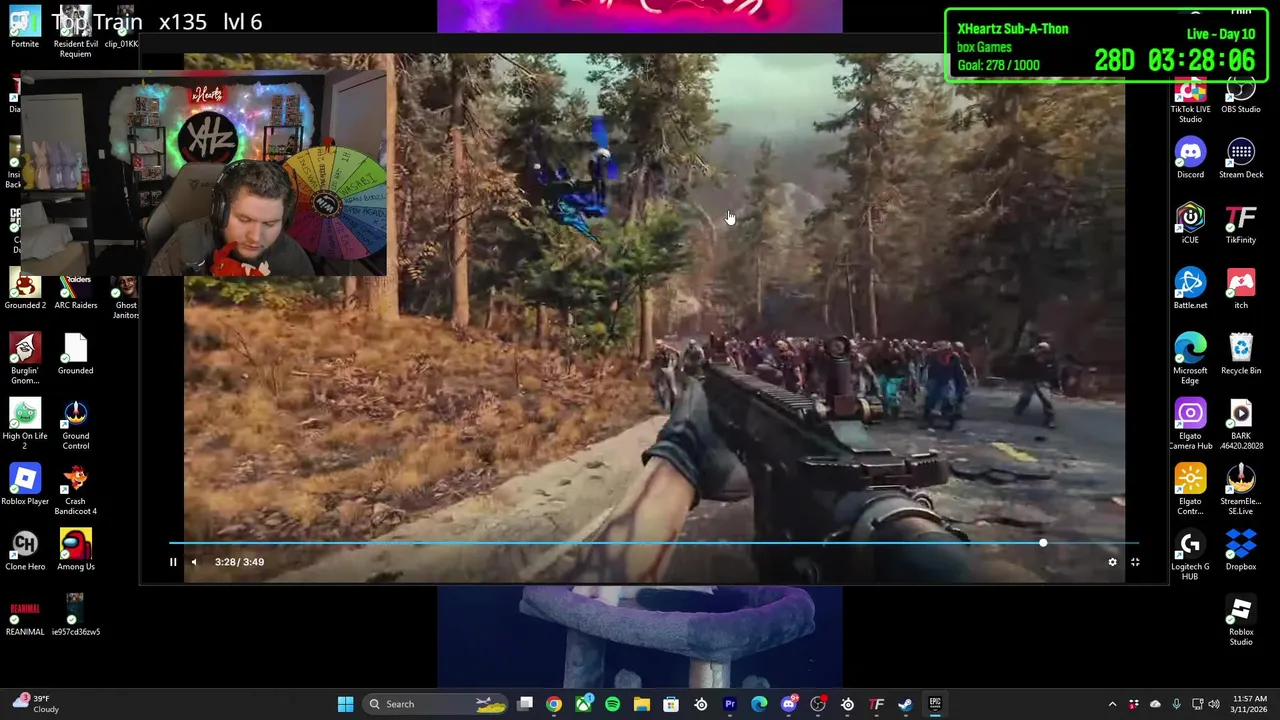Open Task View from the taskbar
Screen dimensions: 1280x720
tap(525, 704)
